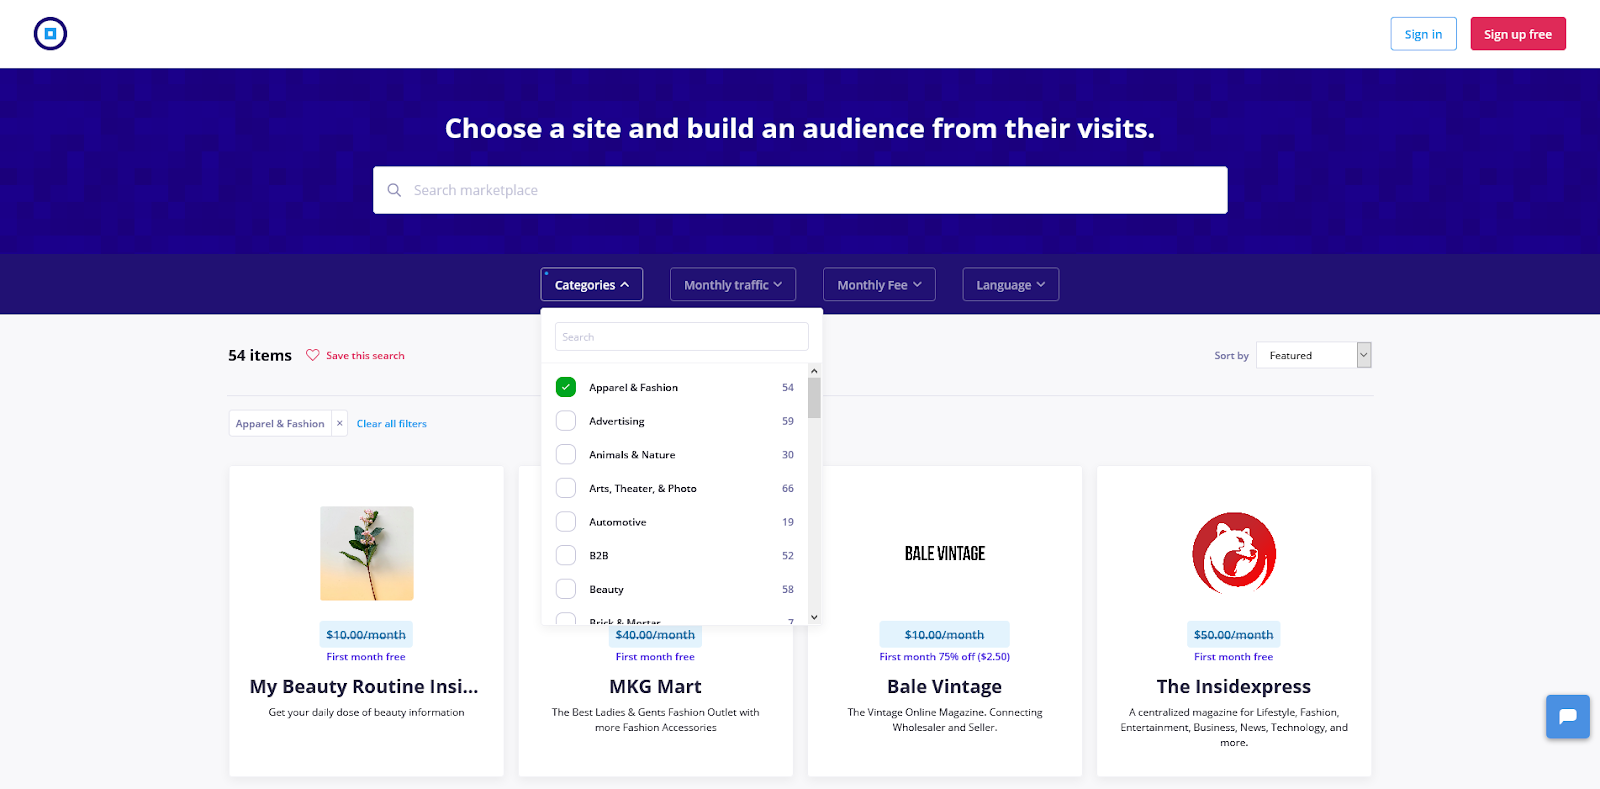Open the live chat widget

1567,716
